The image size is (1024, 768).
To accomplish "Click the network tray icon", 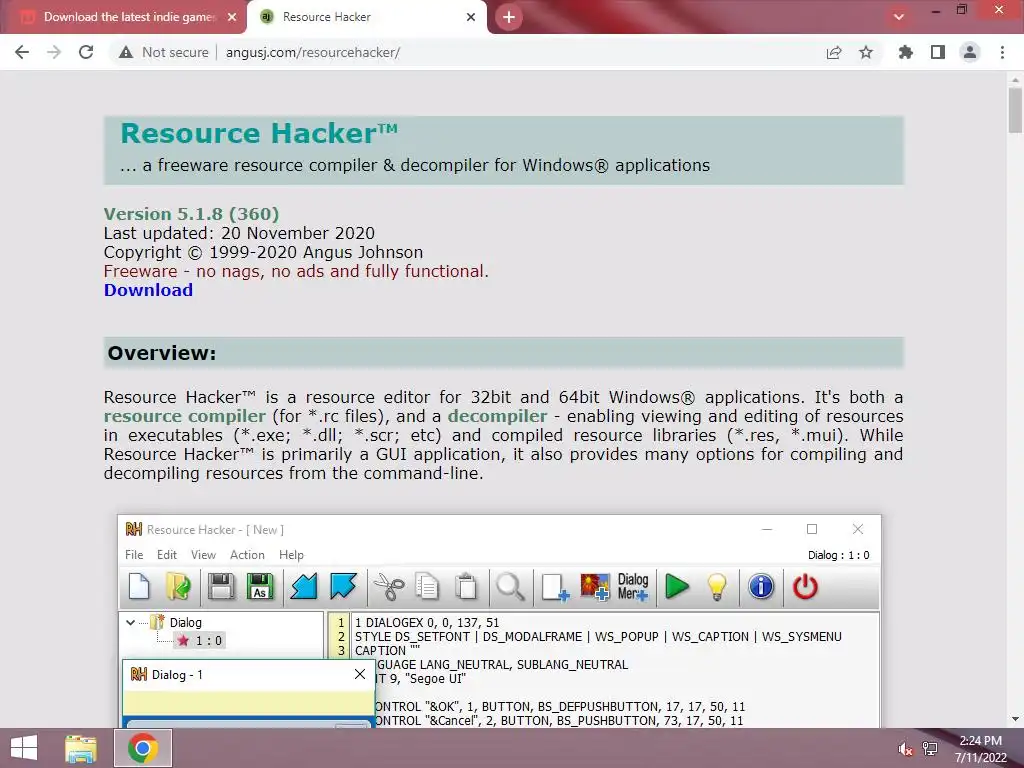I will pos(930,749).
